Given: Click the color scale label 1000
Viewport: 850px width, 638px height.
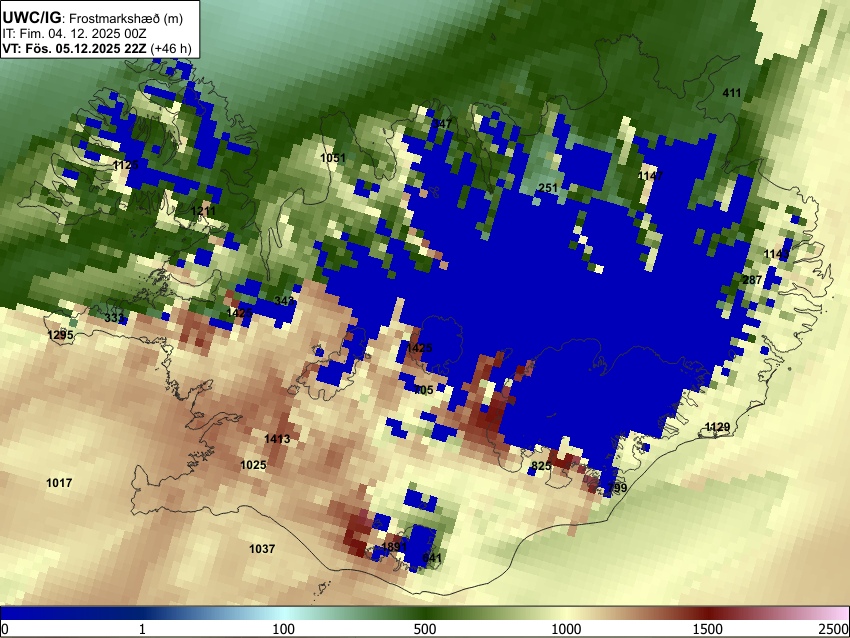Looking at the screenshot, I should click(x=566, y=629).
